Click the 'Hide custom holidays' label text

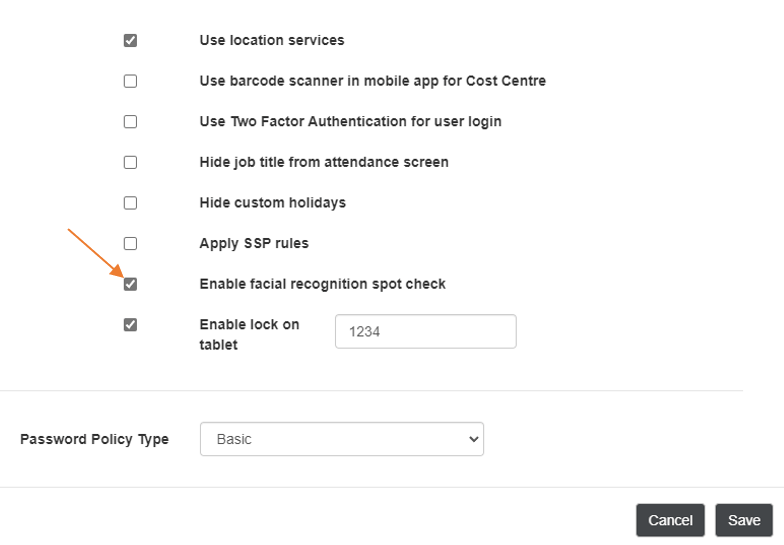point(273,203)
